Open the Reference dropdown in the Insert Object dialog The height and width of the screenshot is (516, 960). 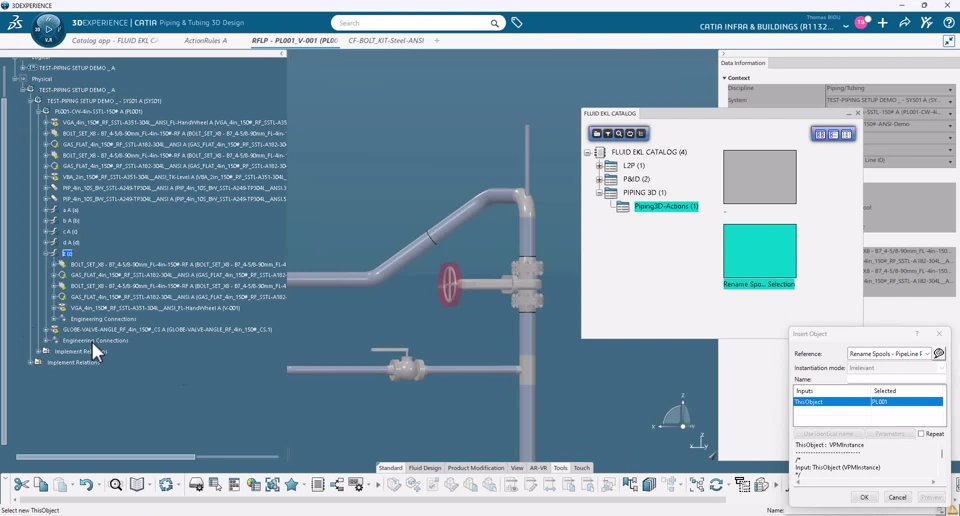click(927, 354)
